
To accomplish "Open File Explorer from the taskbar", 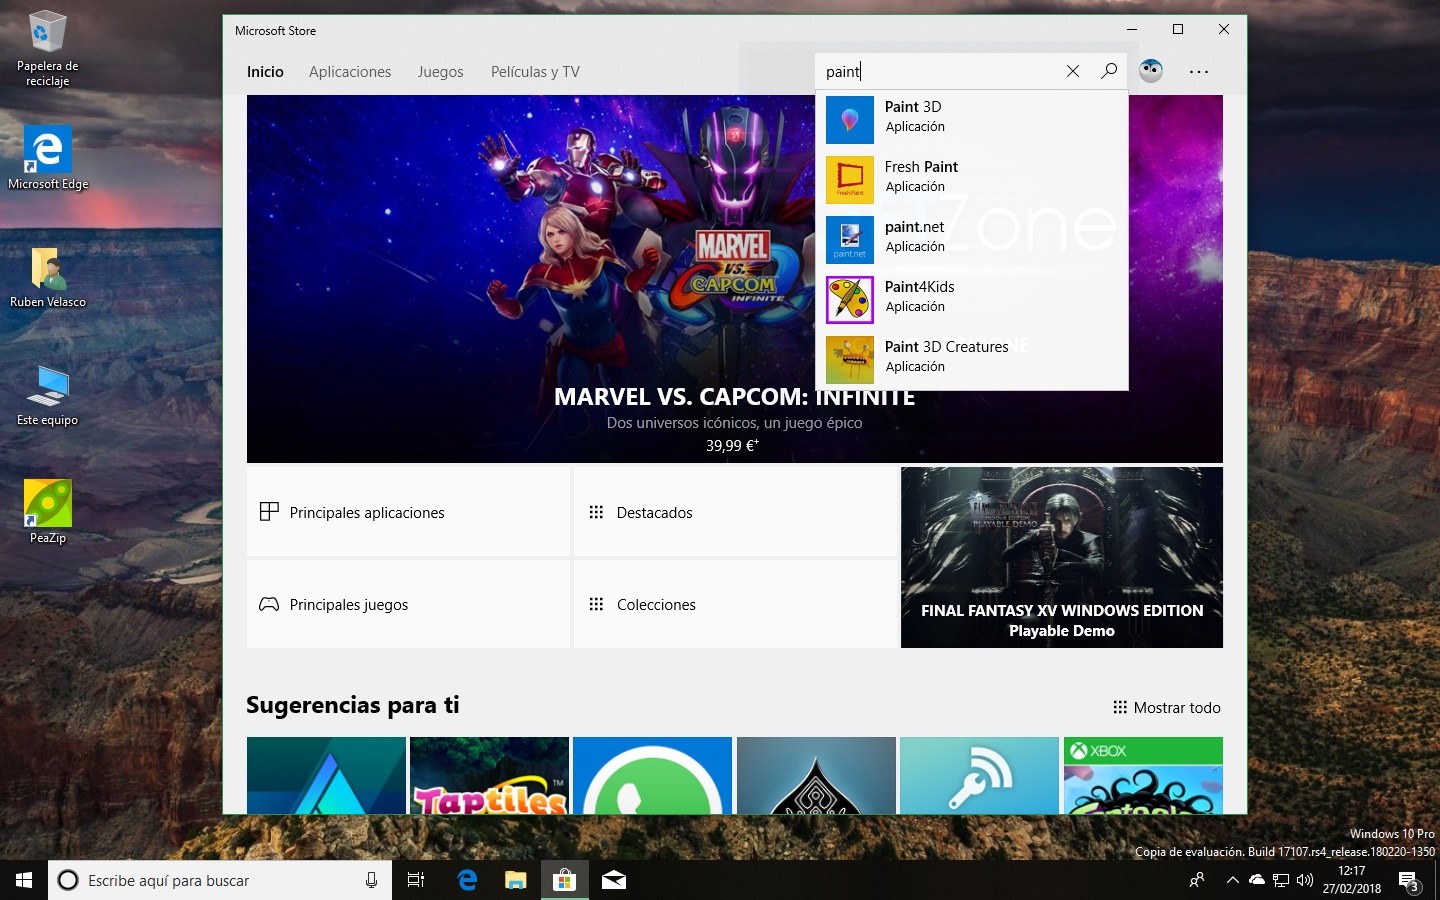I will pos(515,880).
